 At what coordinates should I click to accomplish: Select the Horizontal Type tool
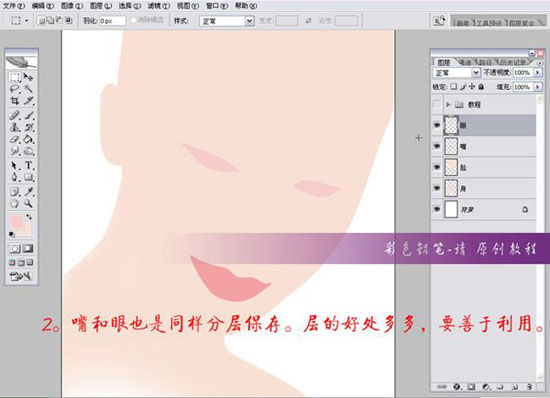[28, 165]
